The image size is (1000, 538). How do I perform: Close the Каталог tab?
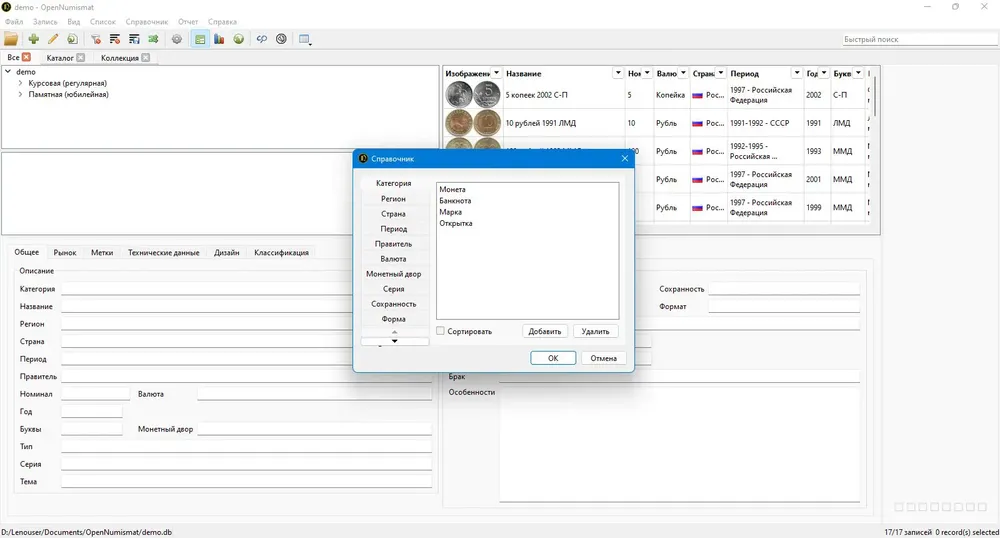pos(80,57)
